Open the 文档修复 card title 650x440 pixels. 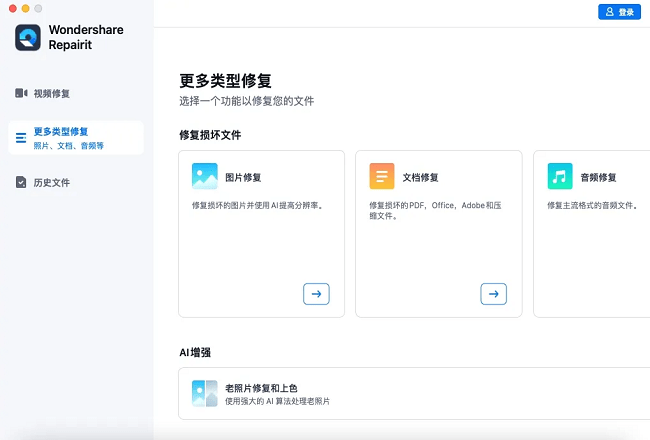click(420, 178)
